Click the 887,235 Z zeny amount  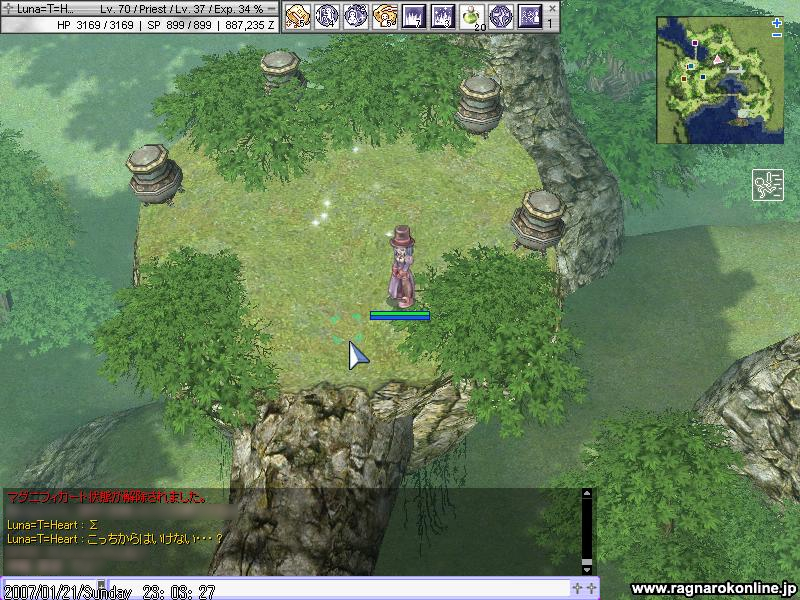coord(249,24)
